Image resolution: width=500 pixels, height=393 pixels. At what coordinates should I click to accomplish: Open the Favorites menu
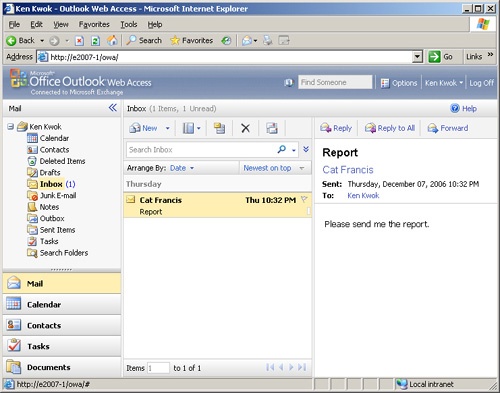pos(94,24)
